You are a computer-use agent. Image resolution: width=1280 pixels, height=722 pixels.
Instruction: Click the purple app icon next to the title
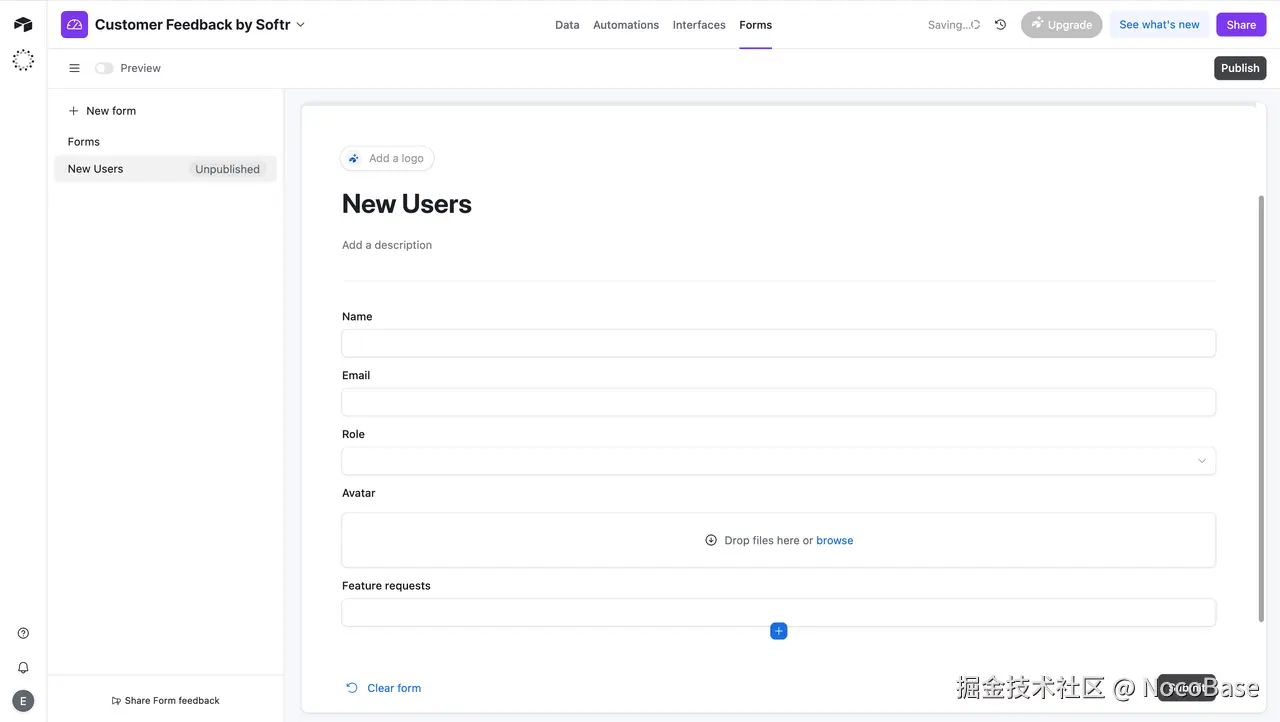(x=74, y=23)
